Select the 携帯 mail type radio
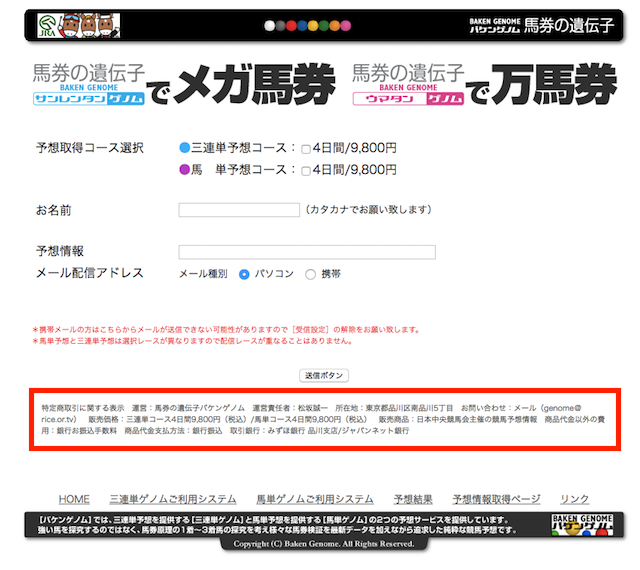Image resolution: width=640 pixels, height=570 pixels. tap(310, 274)
